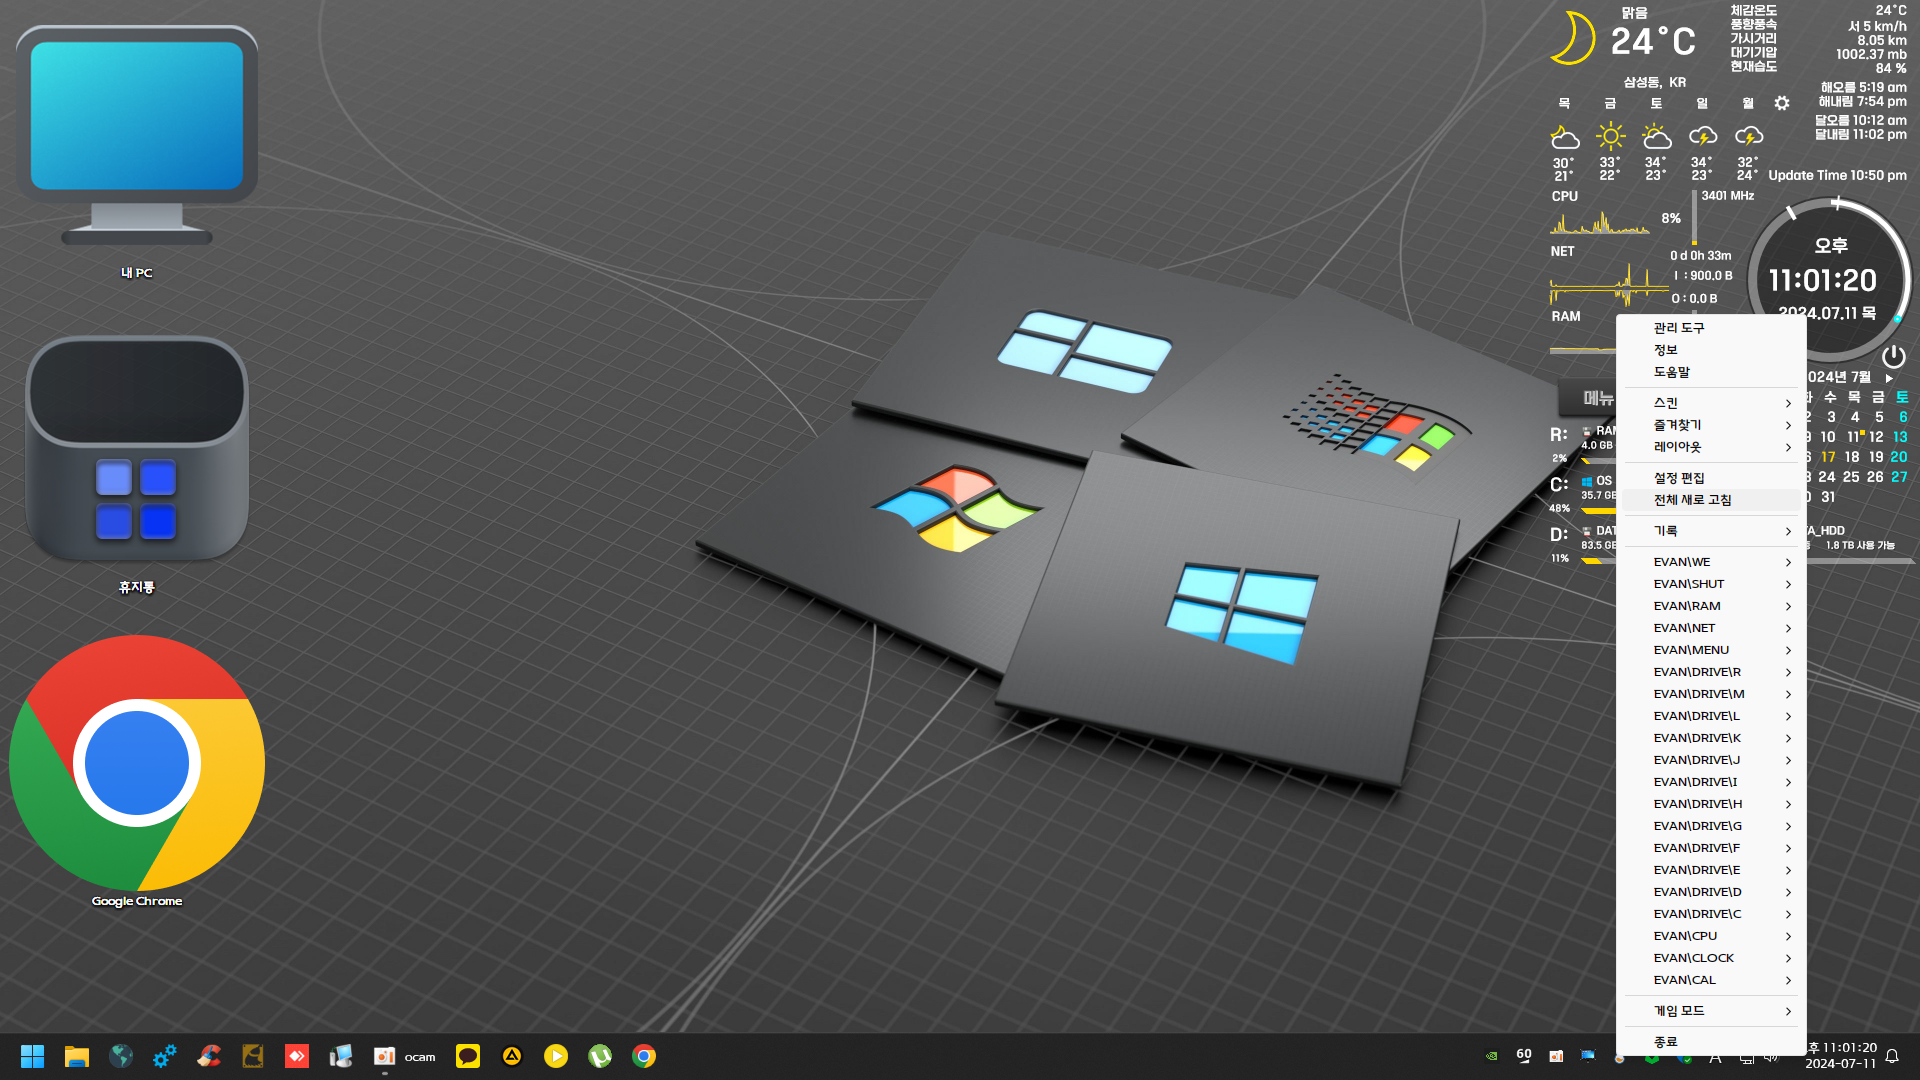
Task: Click the NET traffic graph
Action: pyautogui.click(x=1608, y=286)
